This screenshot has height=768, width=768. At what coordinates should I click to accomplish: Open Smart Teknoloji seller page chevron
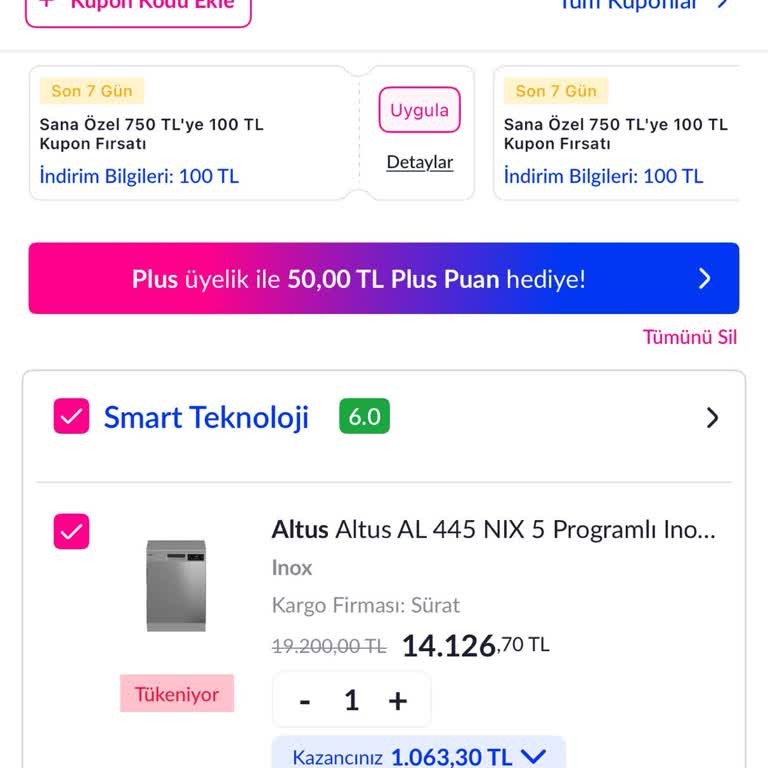coord(712,418)
